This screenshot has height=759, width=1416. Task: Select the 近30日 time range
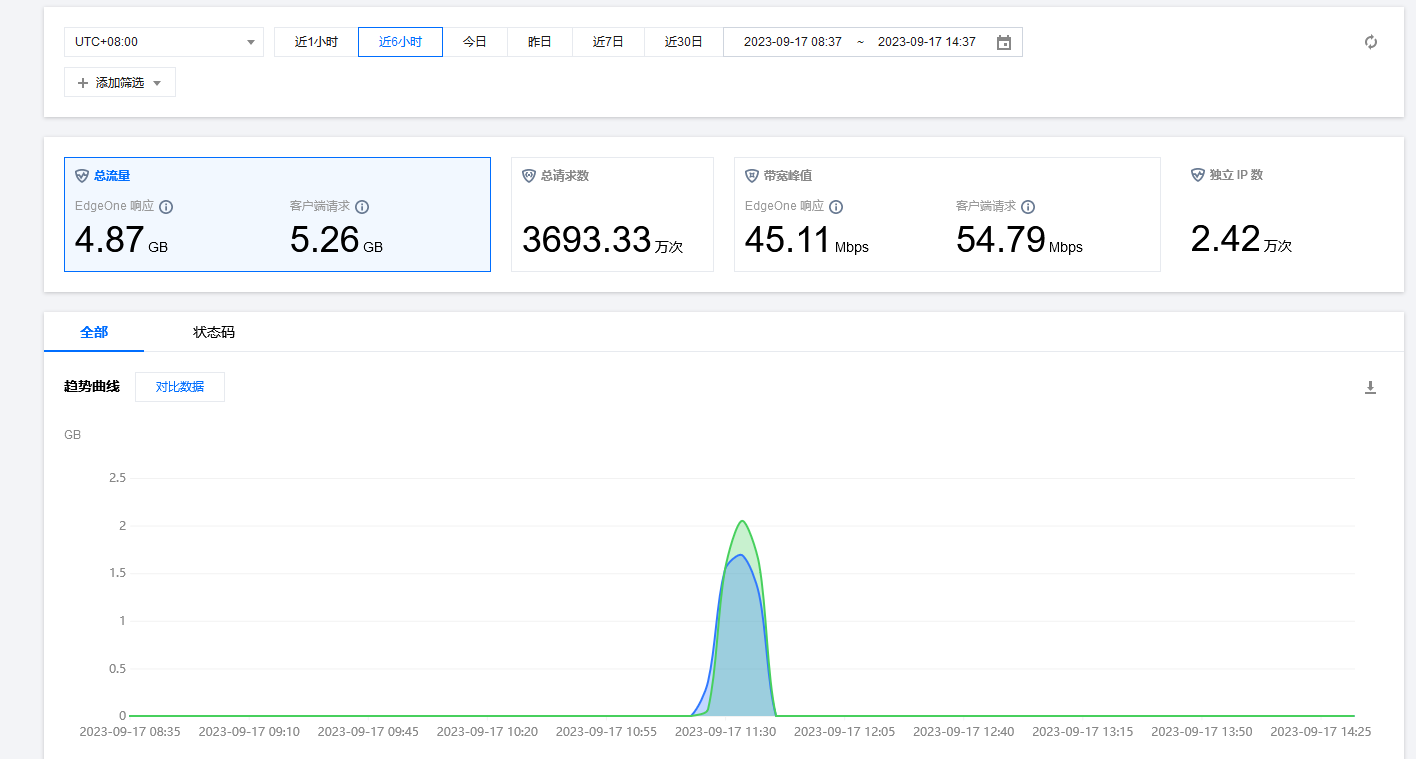(x=684, y=42)
